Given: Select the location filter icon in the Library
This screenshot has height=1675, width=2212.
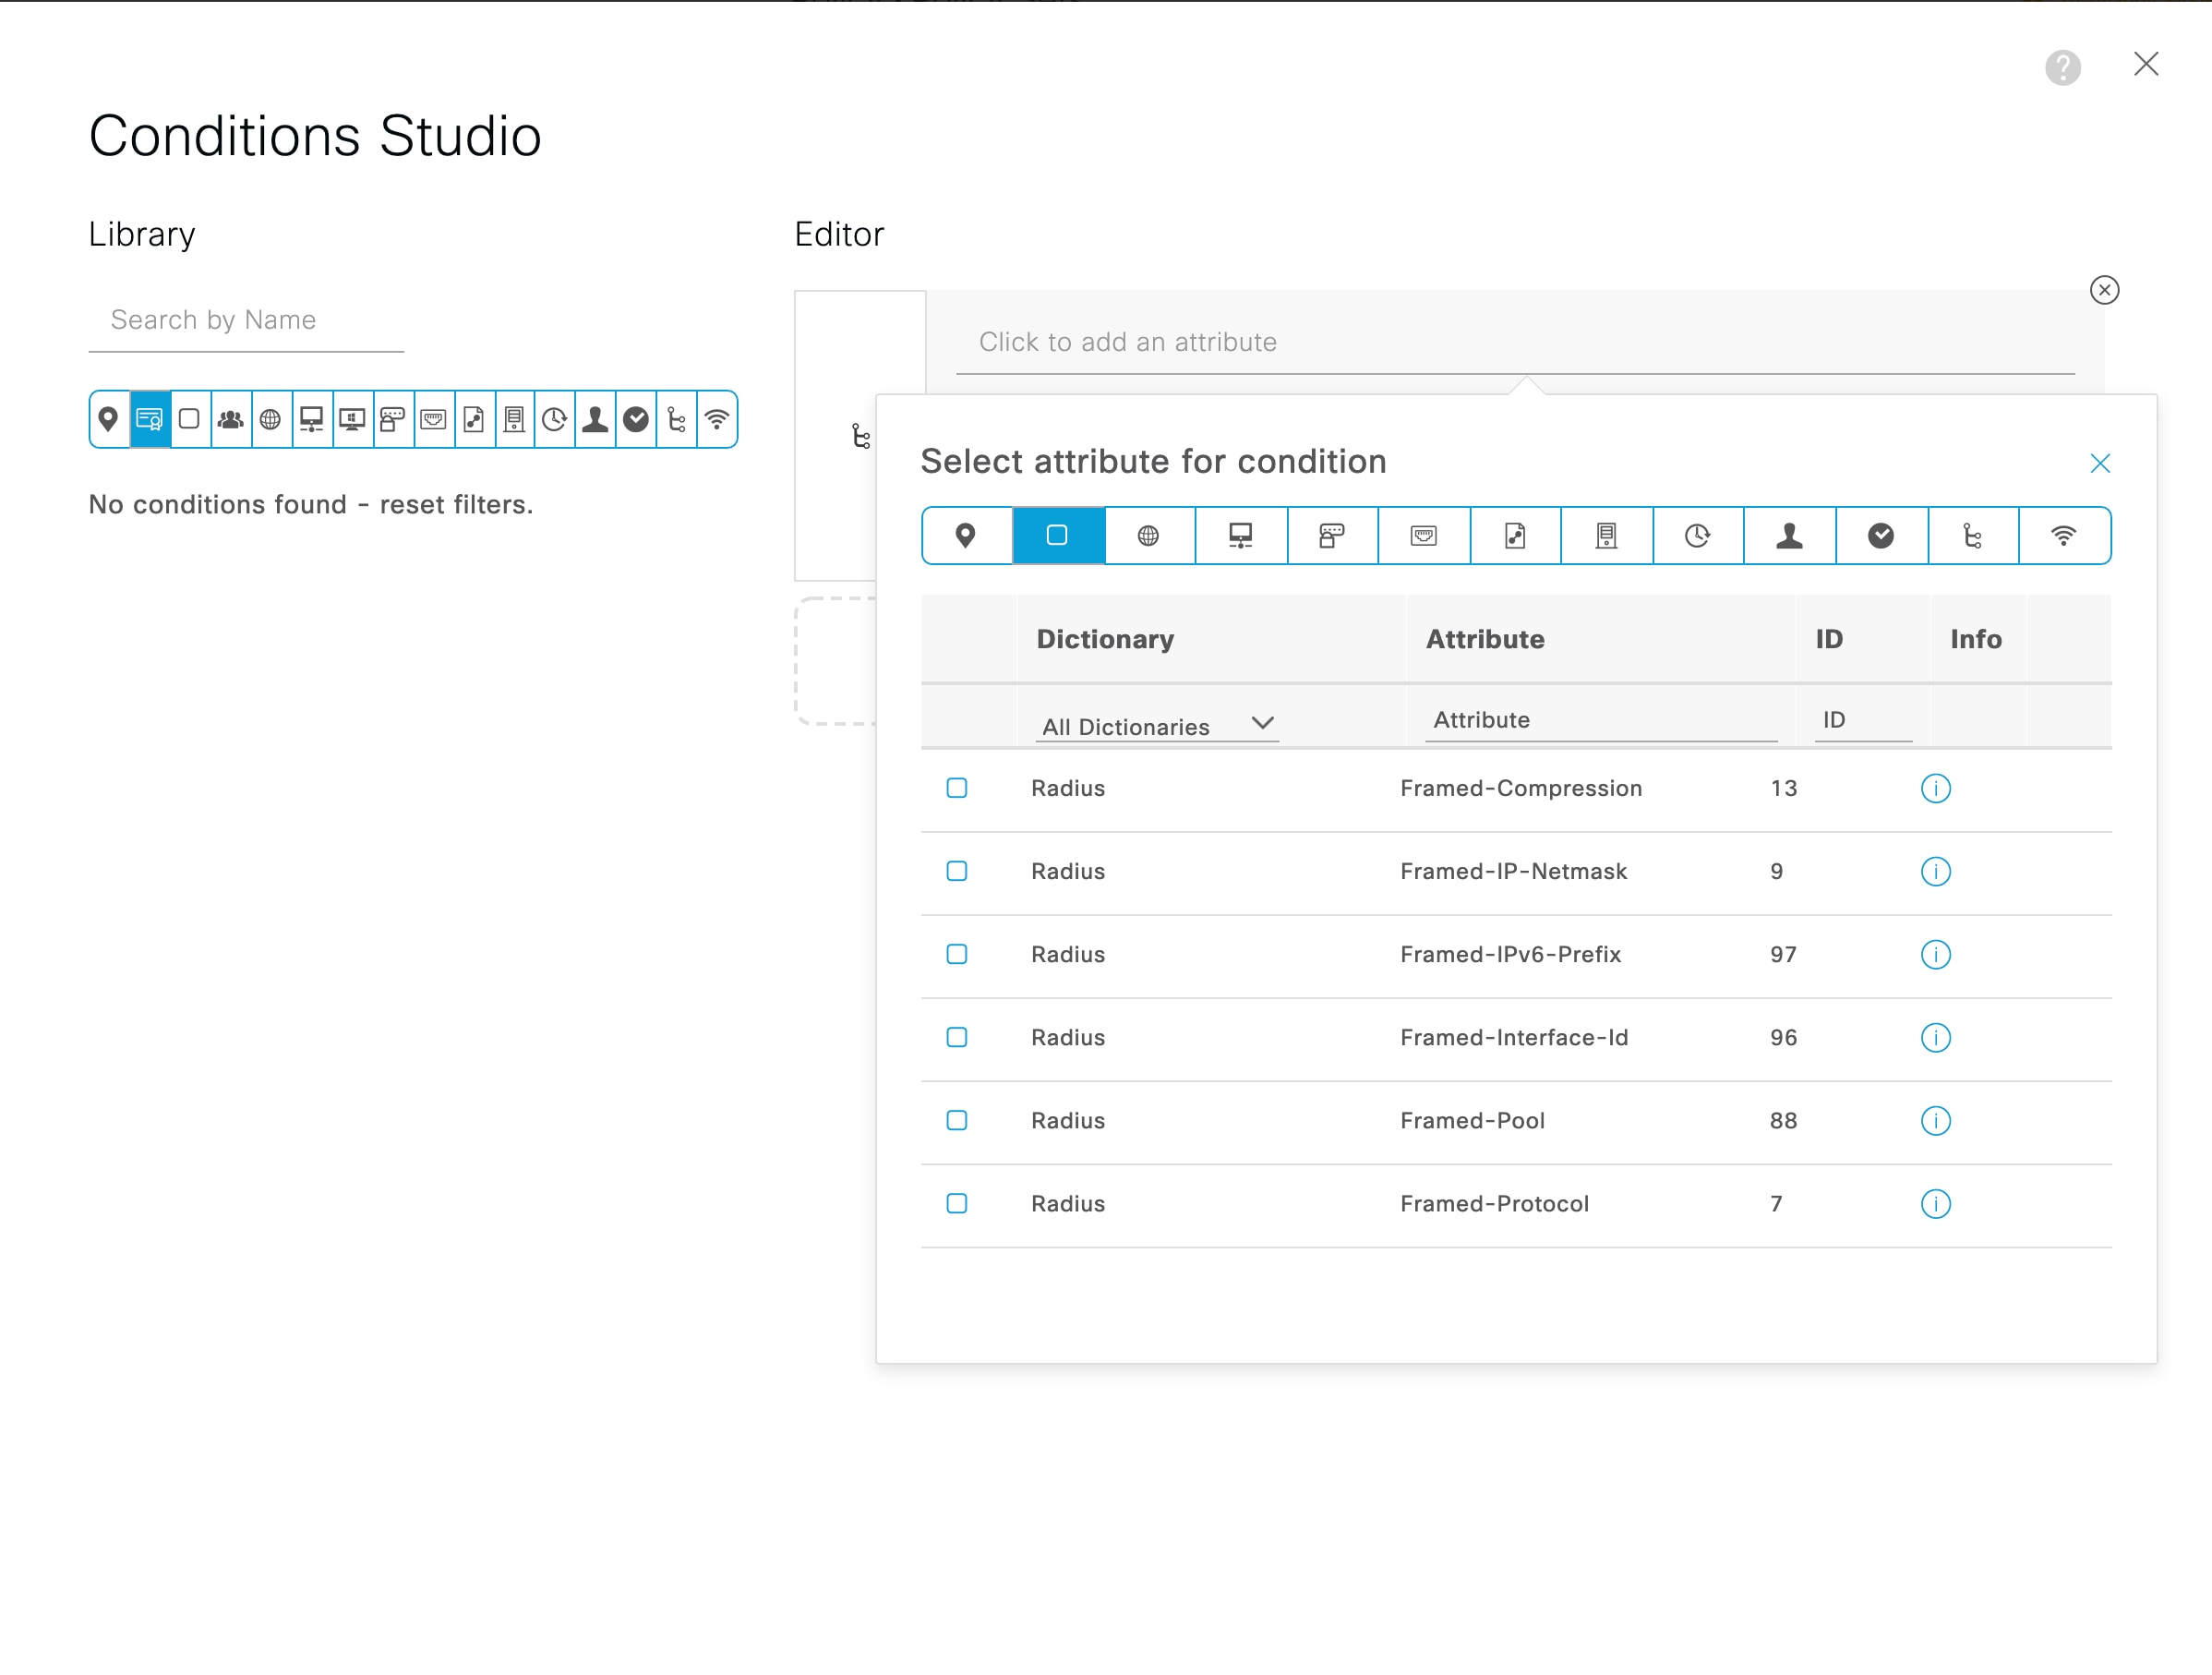Looking at the screenshot, I should click(x=109, y=419).
